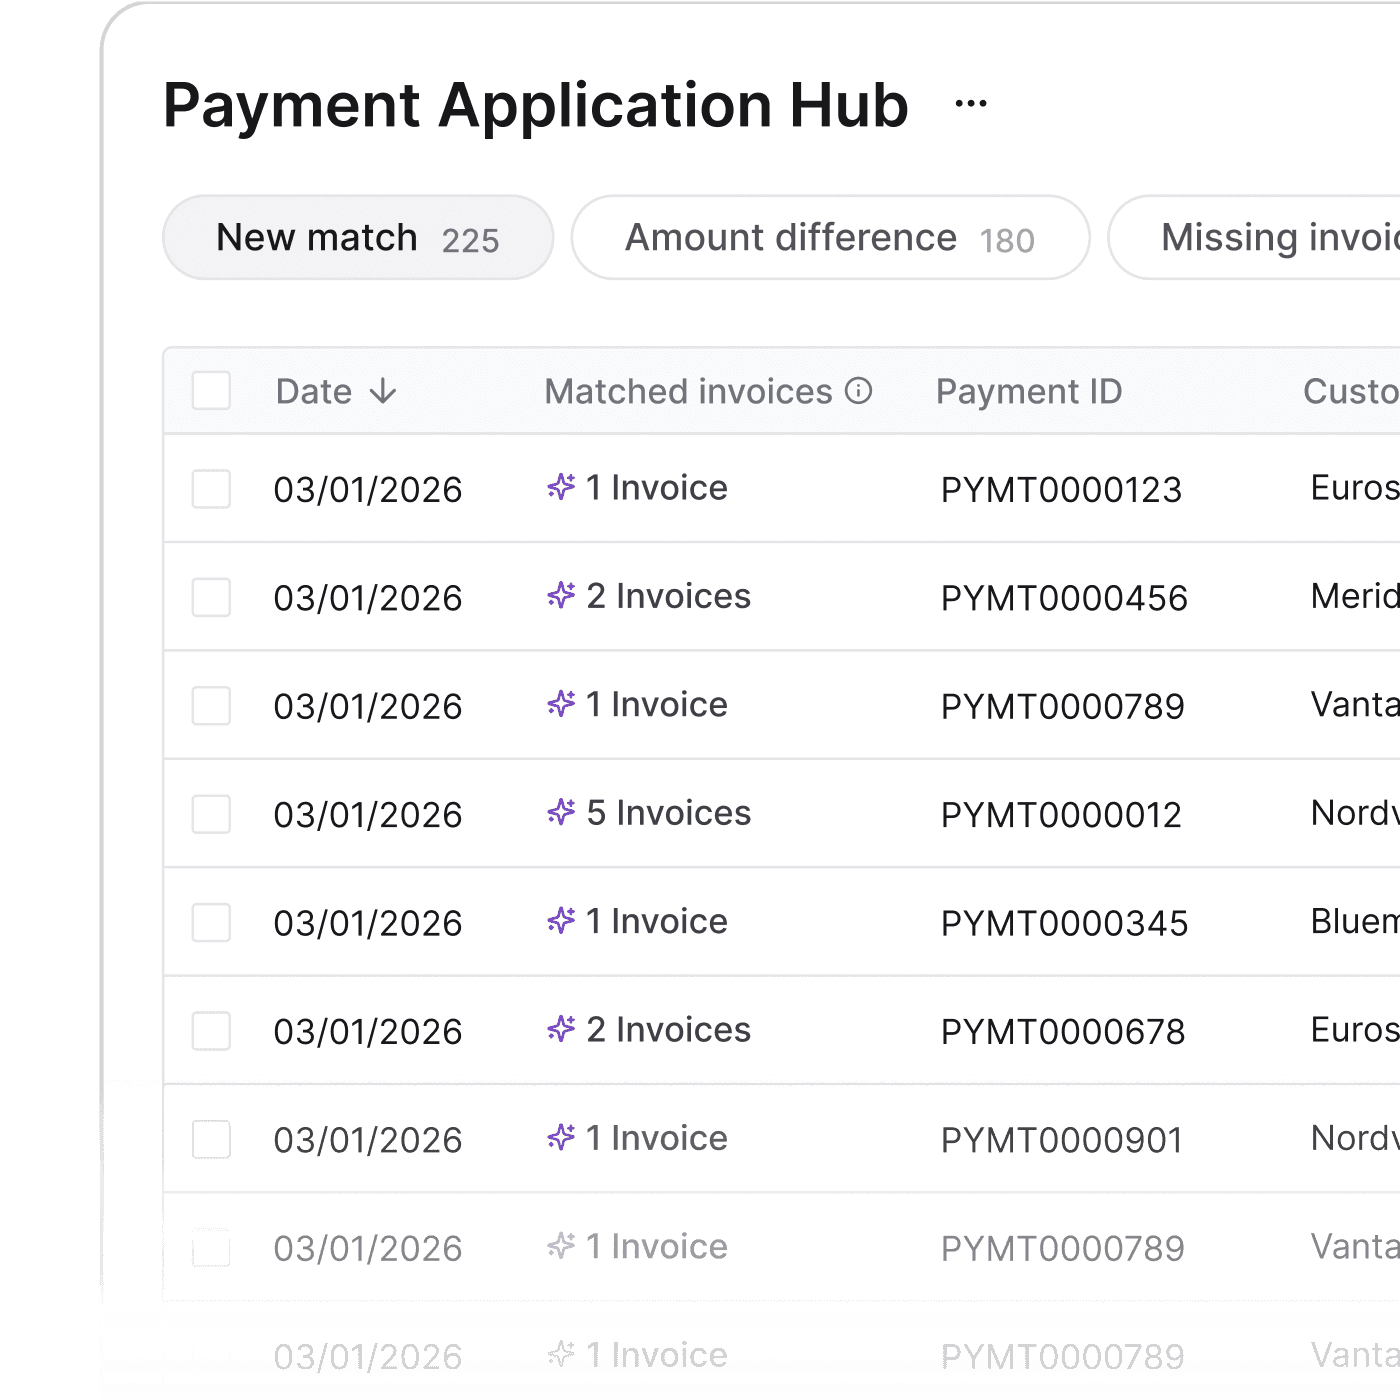This screenshot has width=1400, height=1400.
Task: Click the sparkle icon in PYMT0000012 row
Action: 561,812
